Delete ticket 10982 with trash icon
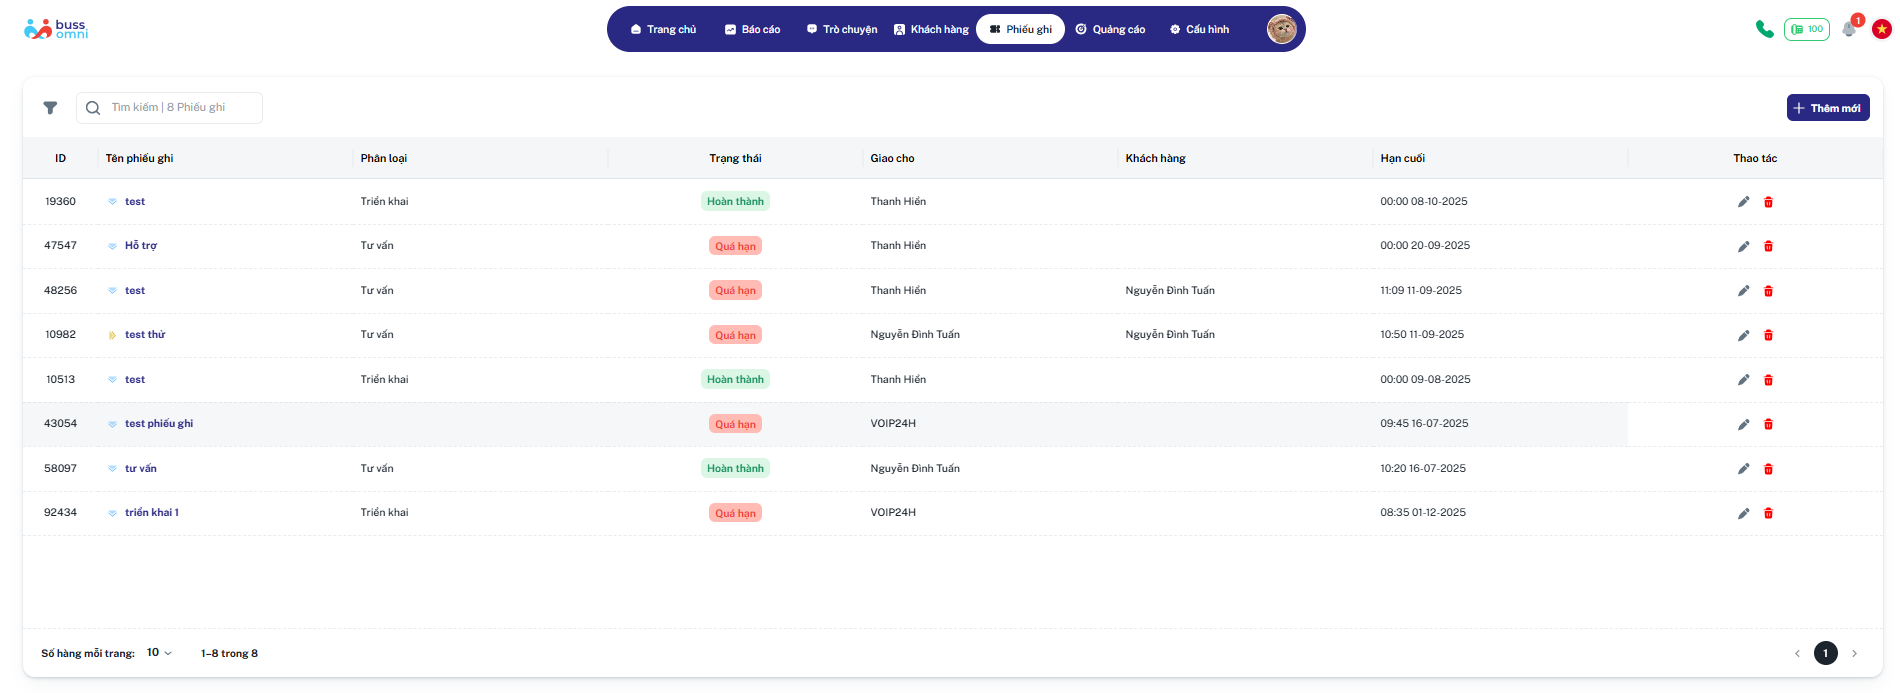Screen dimensions: 1900x693 click(x=1768, y=335)
